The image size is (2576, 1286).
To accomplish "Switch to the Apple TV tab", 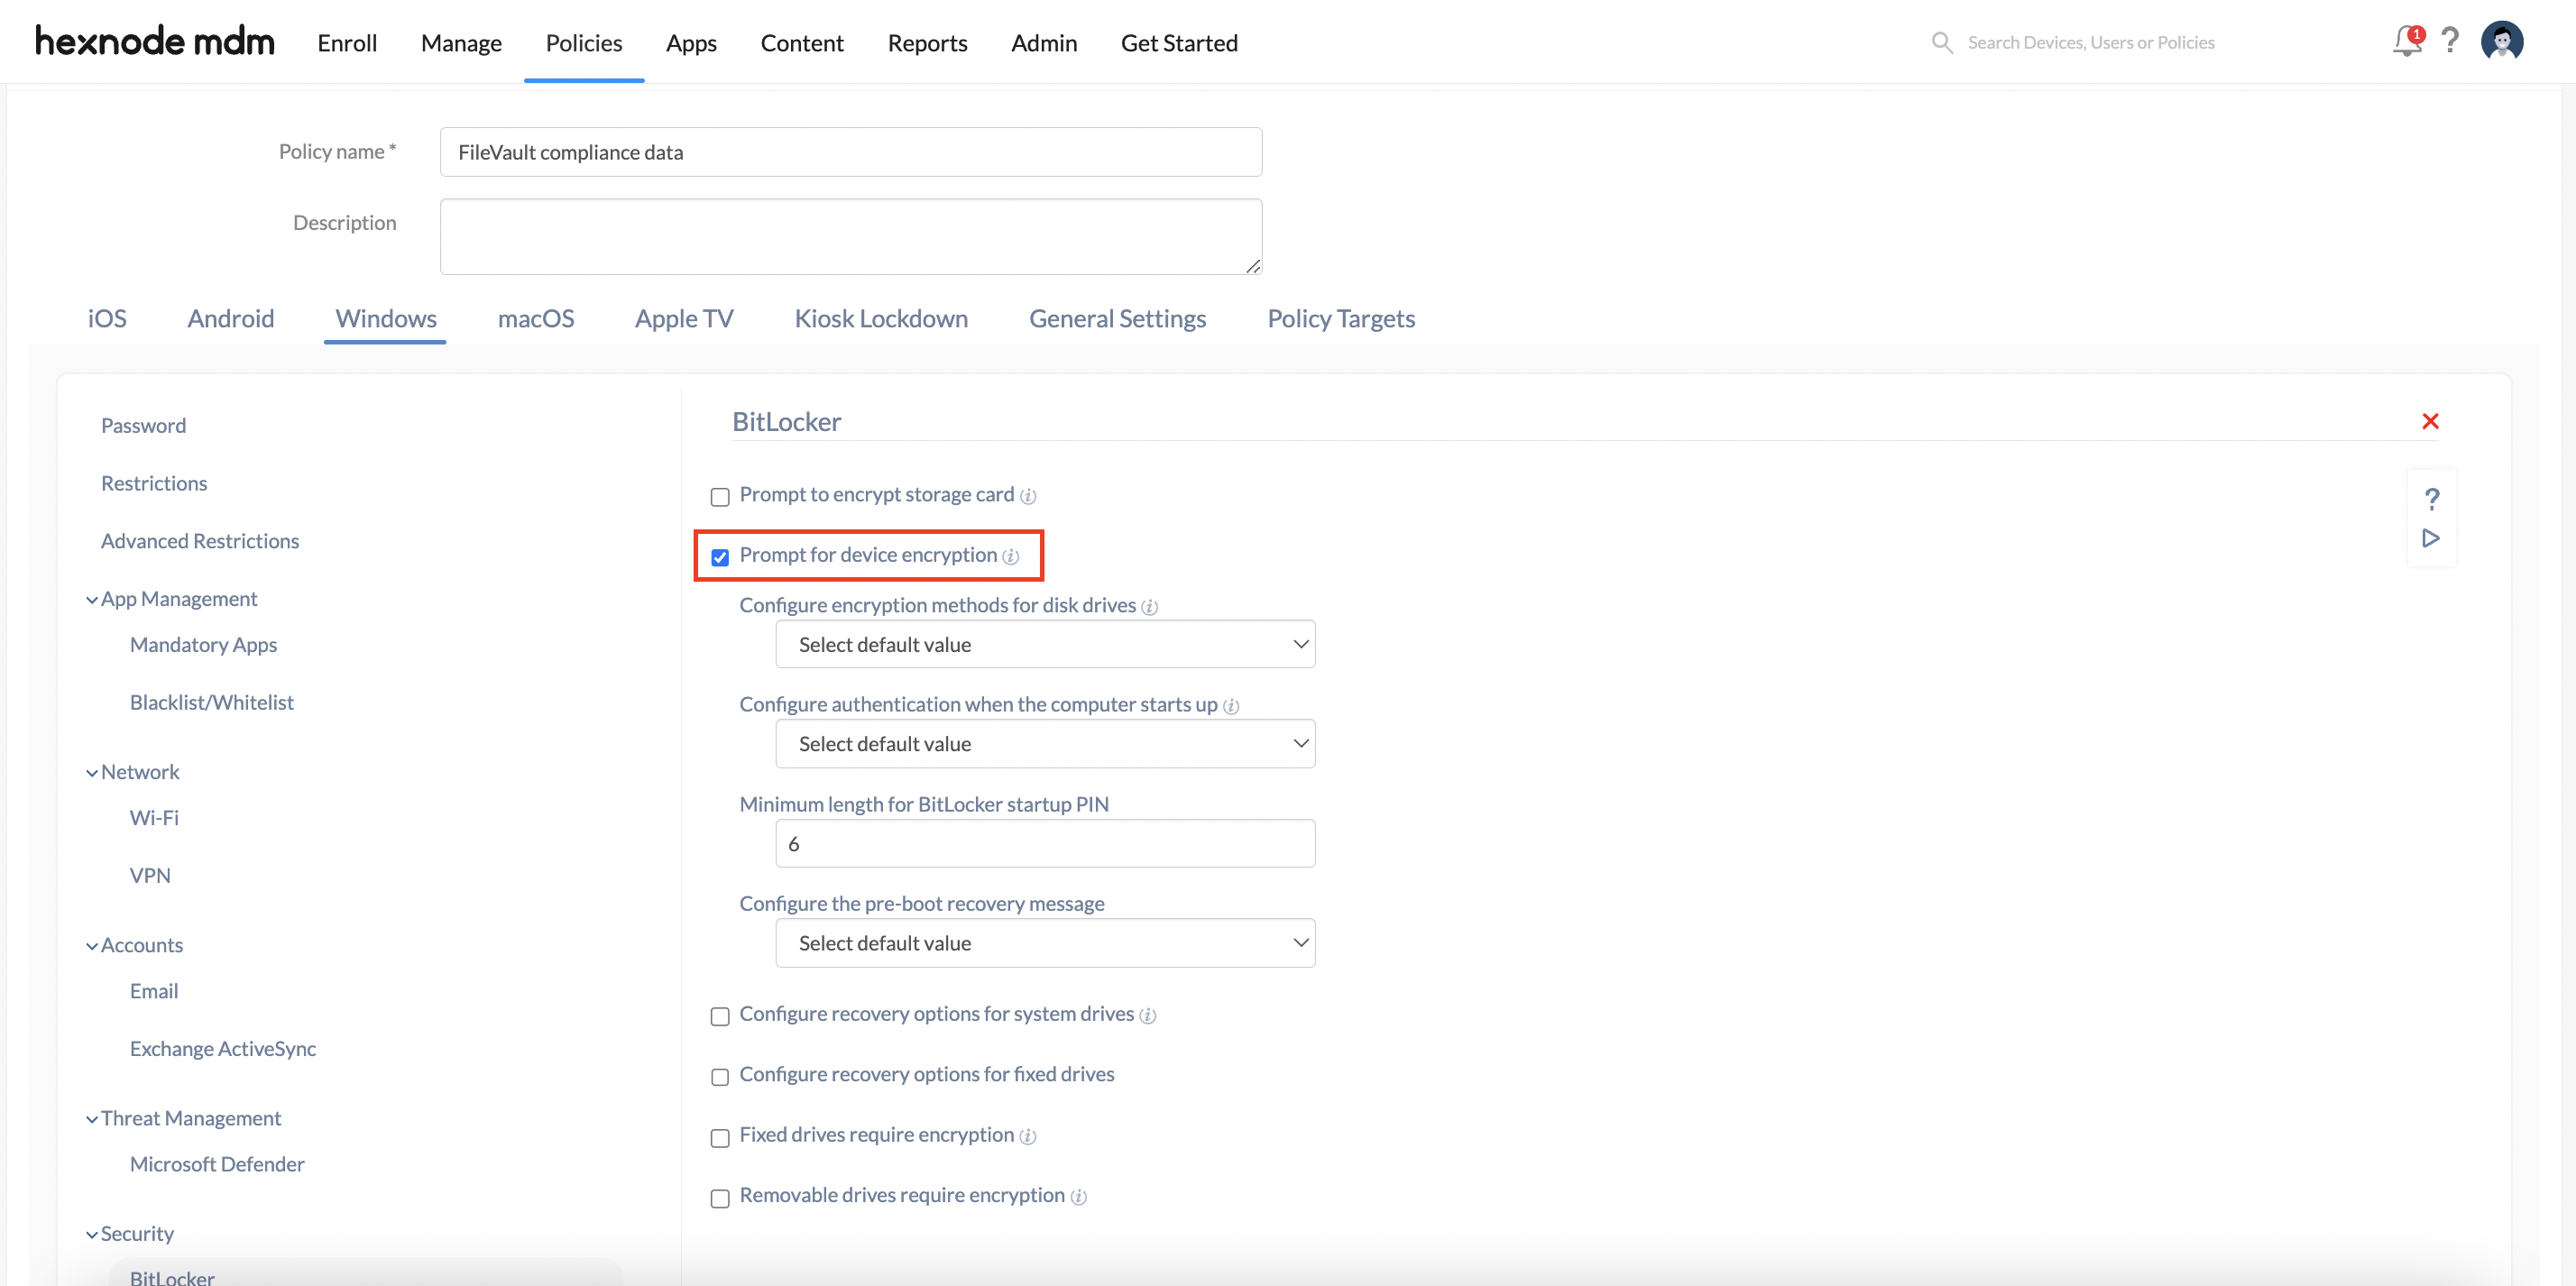I will [684, 318].
